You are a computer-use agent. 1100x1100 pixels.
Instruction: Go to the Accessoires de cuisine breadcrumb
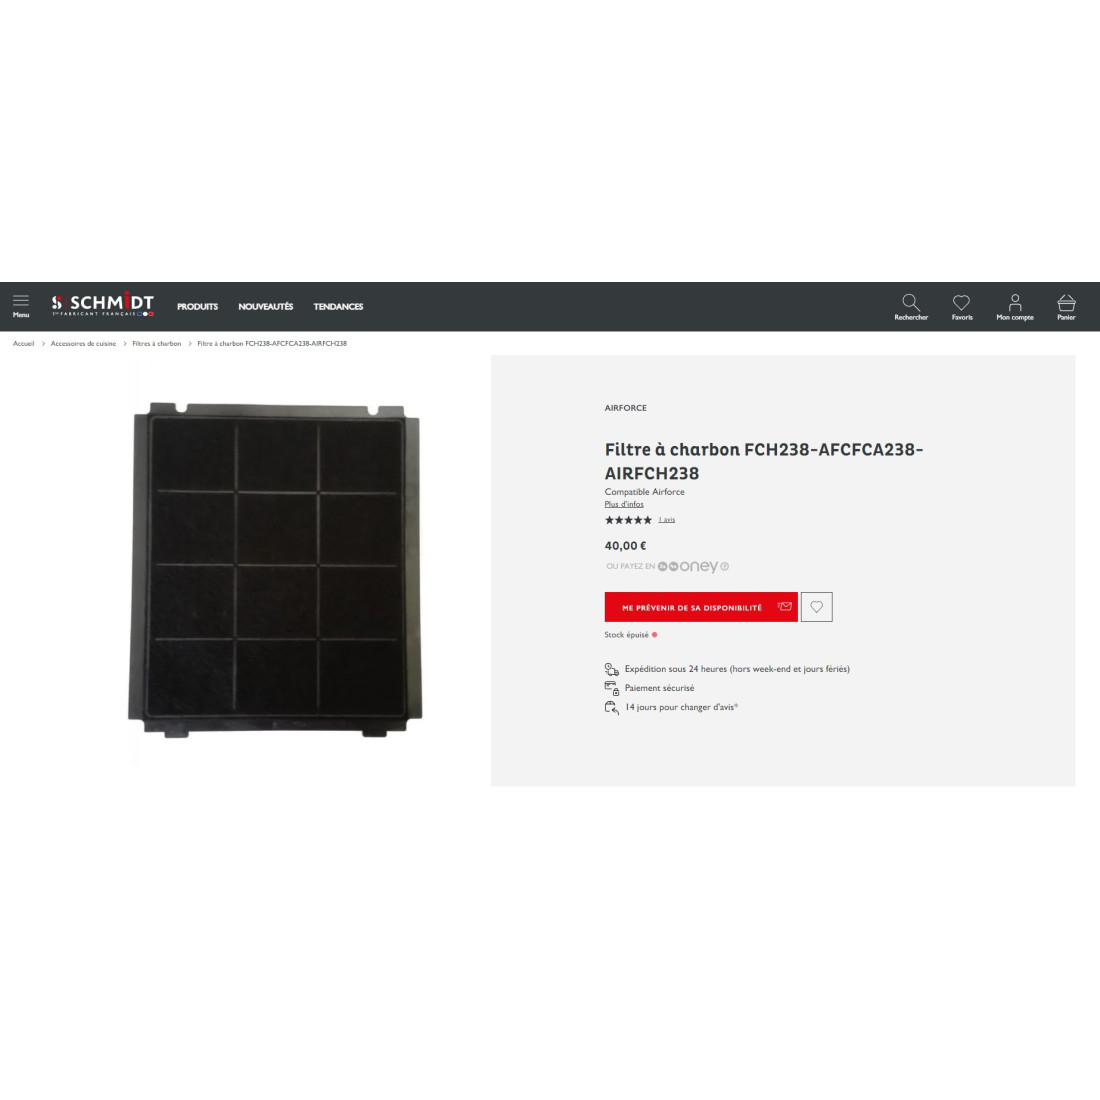(x=83, y=344)
